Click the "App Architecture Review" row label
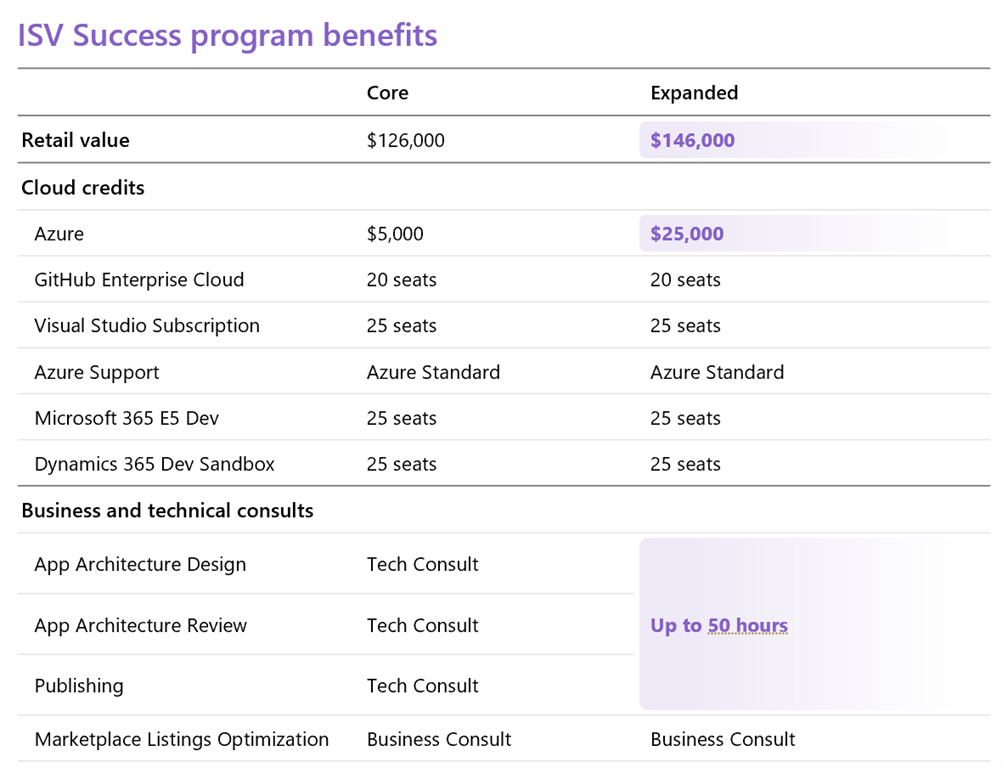The width and height of the screenshot is (1002, 768). coord(141,625)
